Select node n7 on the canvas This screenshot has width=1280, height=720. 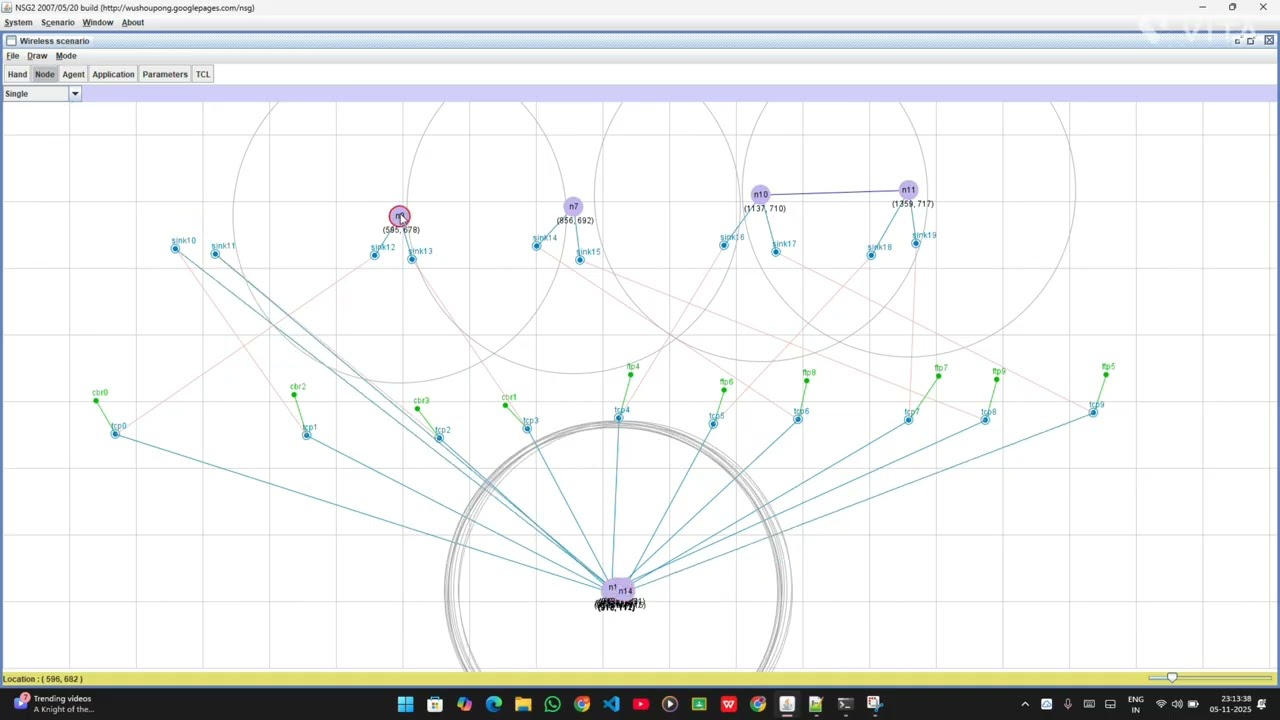coord(573,207)
